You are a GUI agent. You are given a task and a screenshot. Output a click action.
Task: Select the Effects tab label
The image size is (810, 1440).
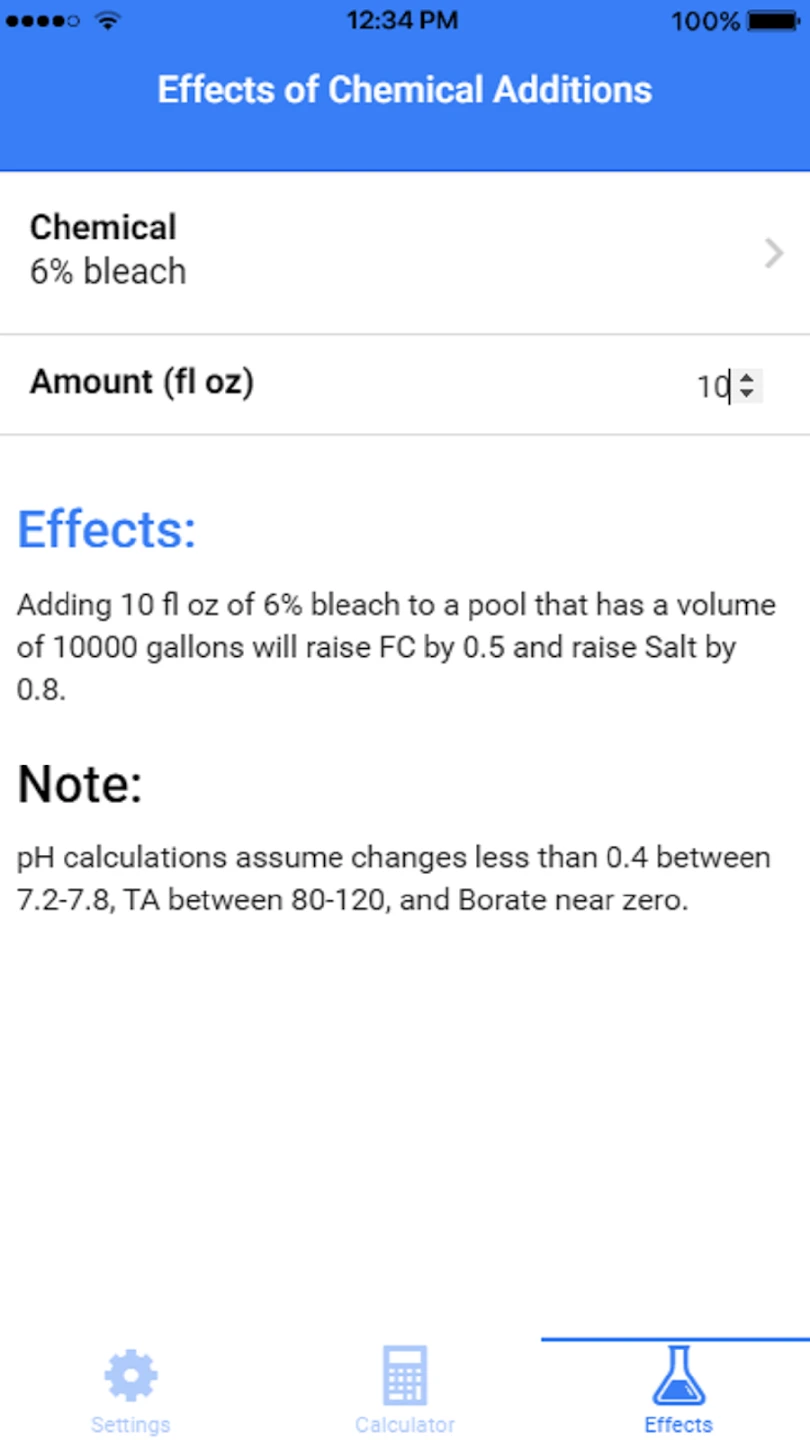[x=678, y=1424]
